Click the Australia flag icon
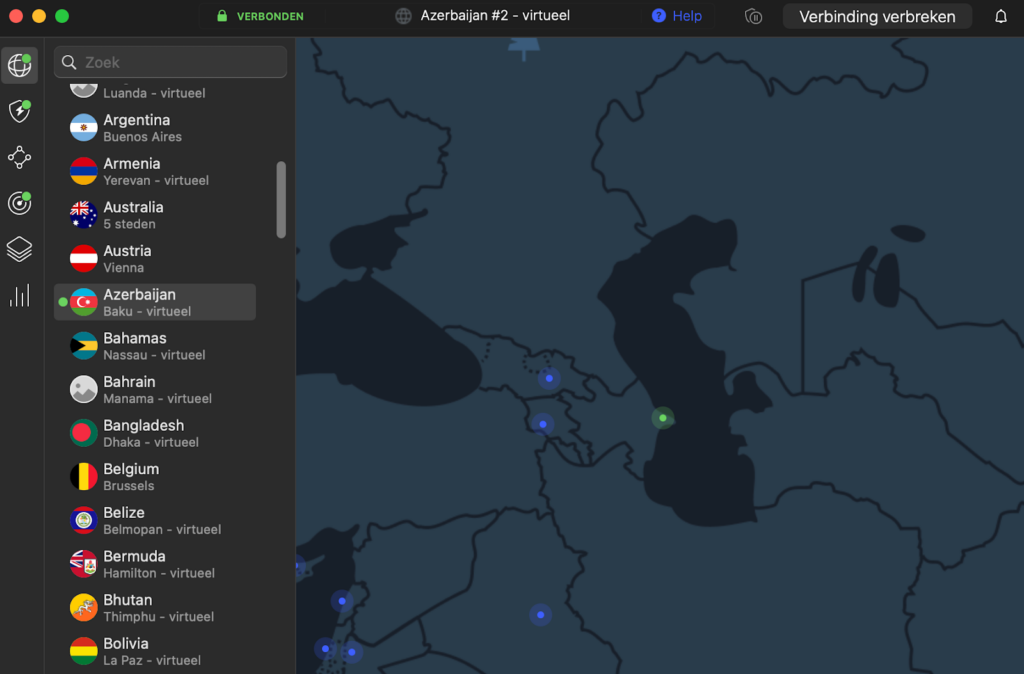The height and width of the screenshot is (674, 1024). pyautogui.click(x=84, y=215)
